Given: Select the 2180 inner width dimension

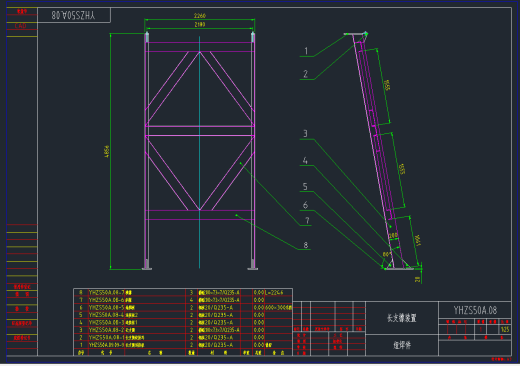Looking at the screenshot, I should tap(200, 24).
